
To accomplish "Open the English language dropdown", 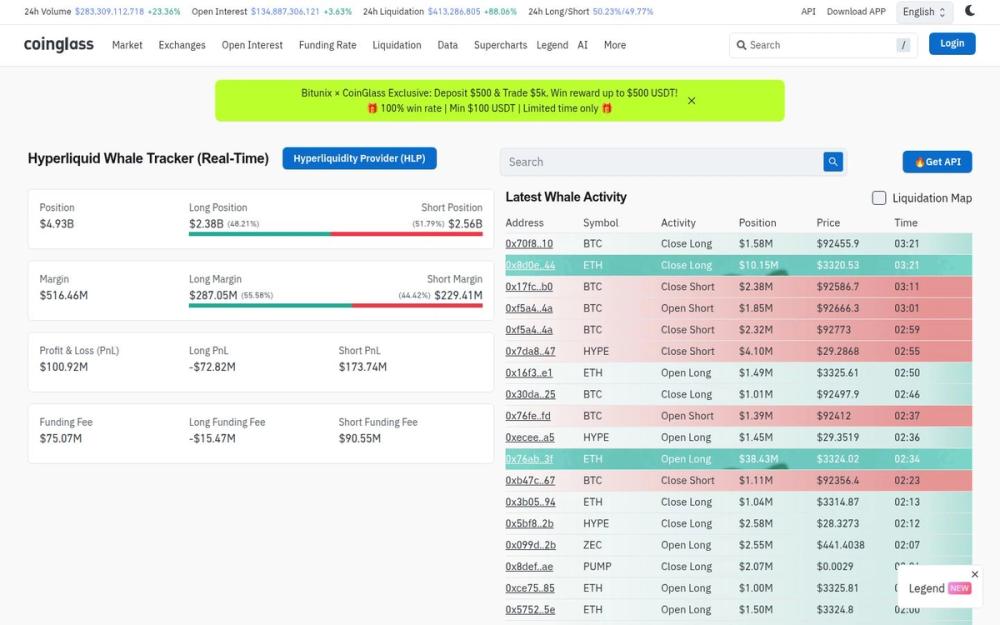I will click(x=924, y=12).
